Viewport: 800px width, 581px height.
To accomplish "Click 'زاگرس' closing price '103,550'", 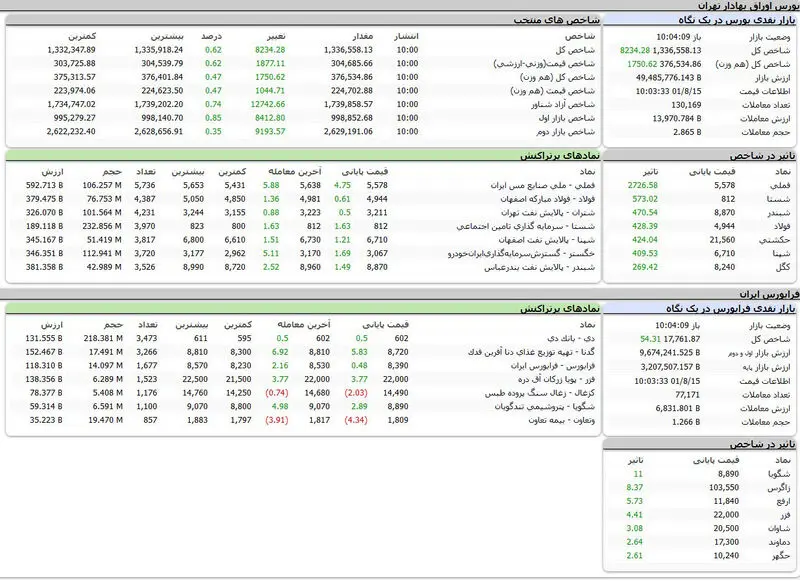I will click(723, 488).
